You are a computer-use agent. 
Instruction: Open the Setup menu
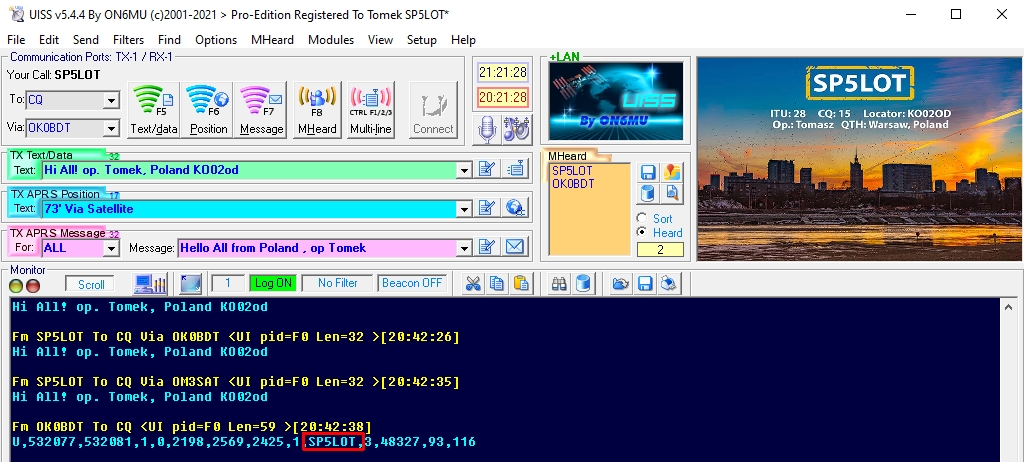point(422,40)
